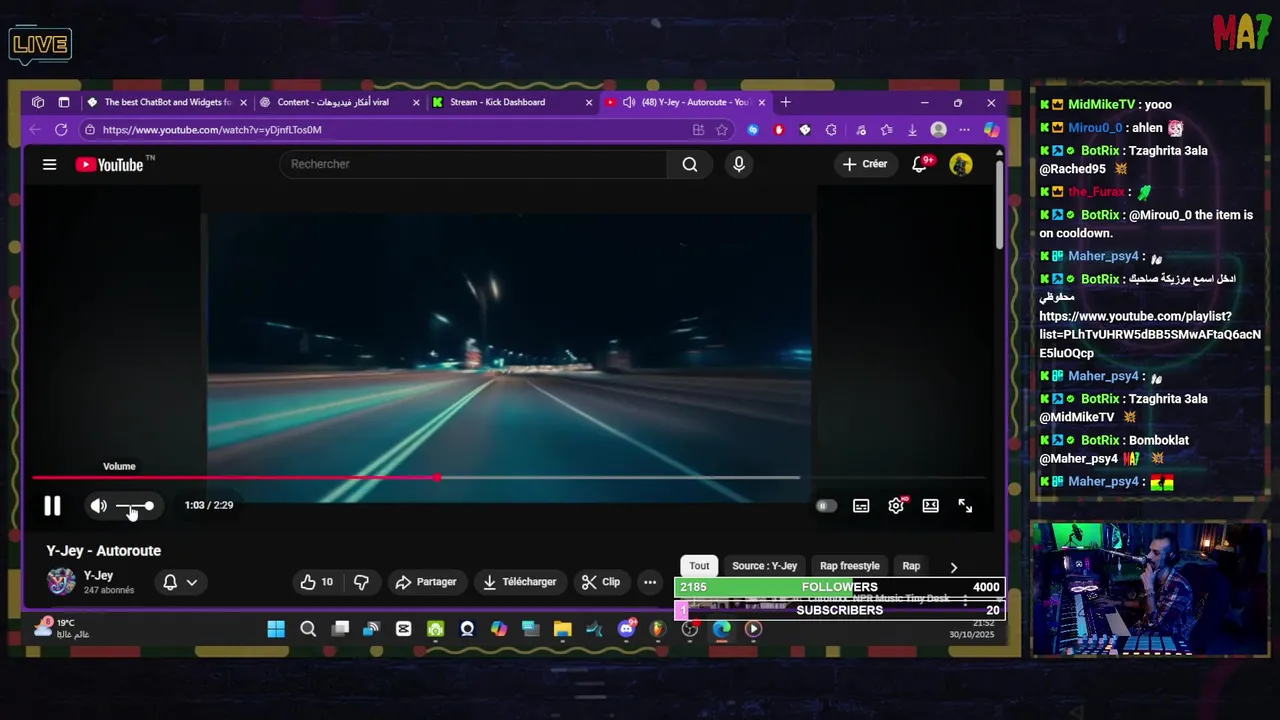Go back in the browser

(x=35, y=130)
